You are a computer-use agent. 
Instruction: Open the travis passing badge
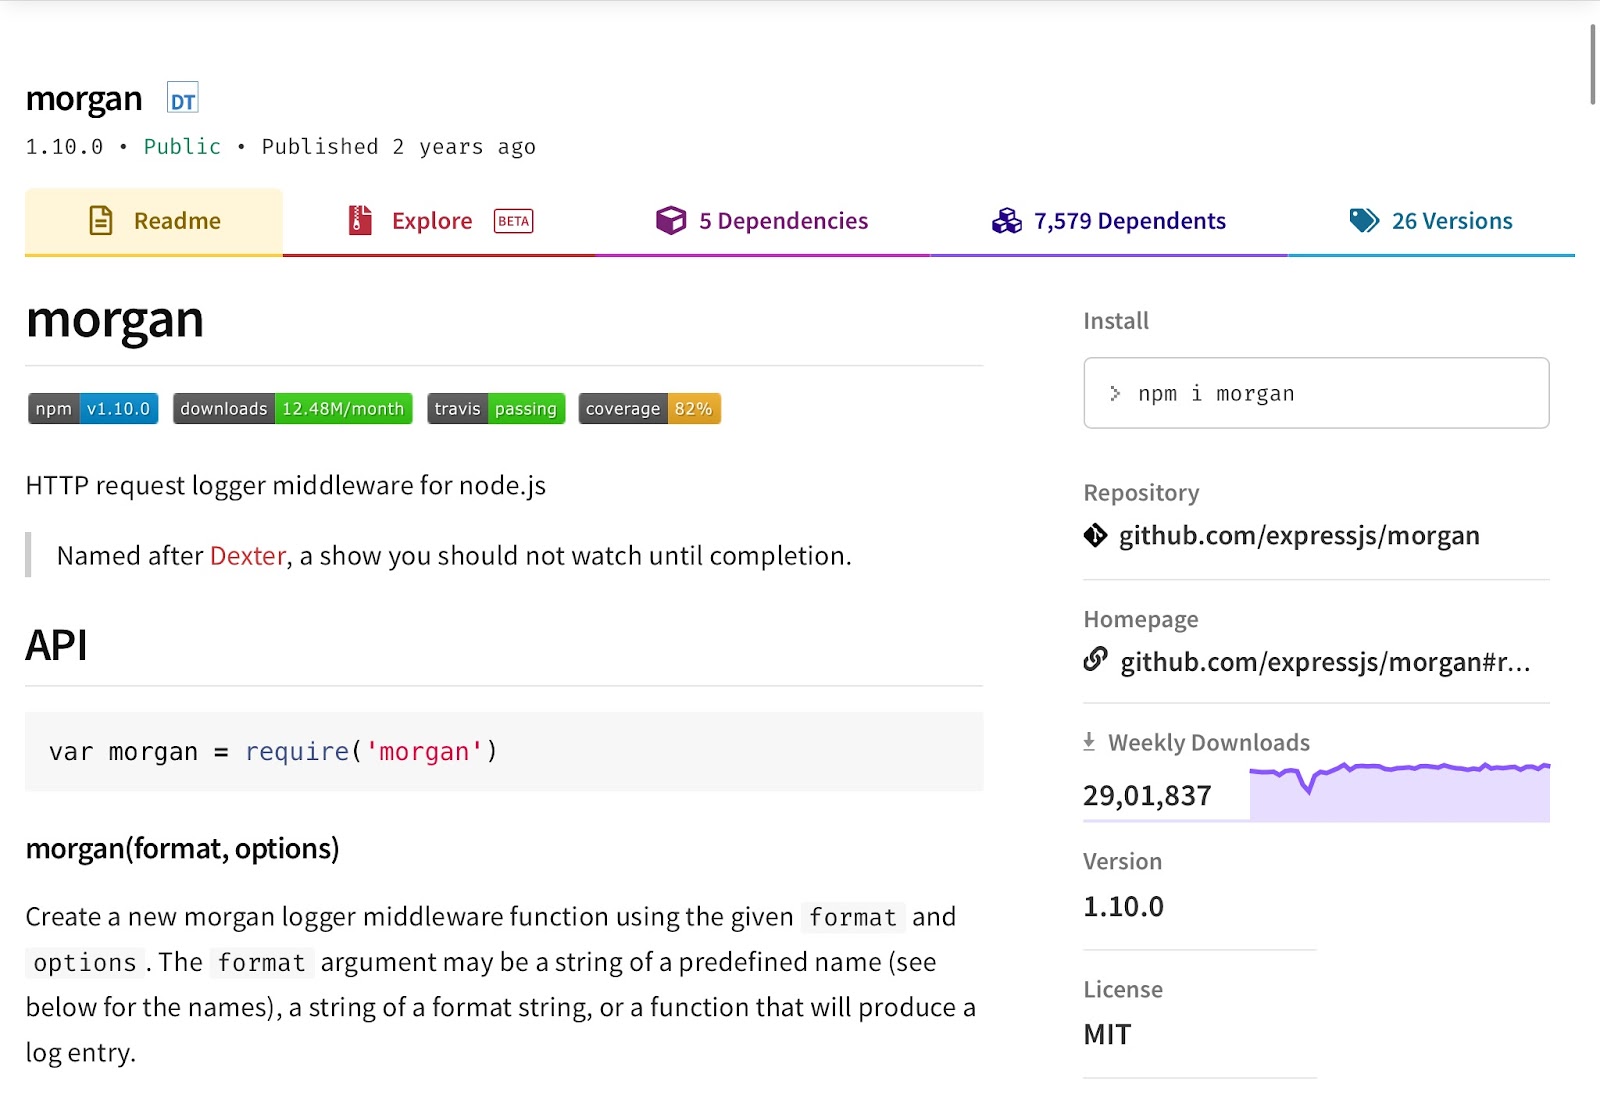click(x=496, y=409)
